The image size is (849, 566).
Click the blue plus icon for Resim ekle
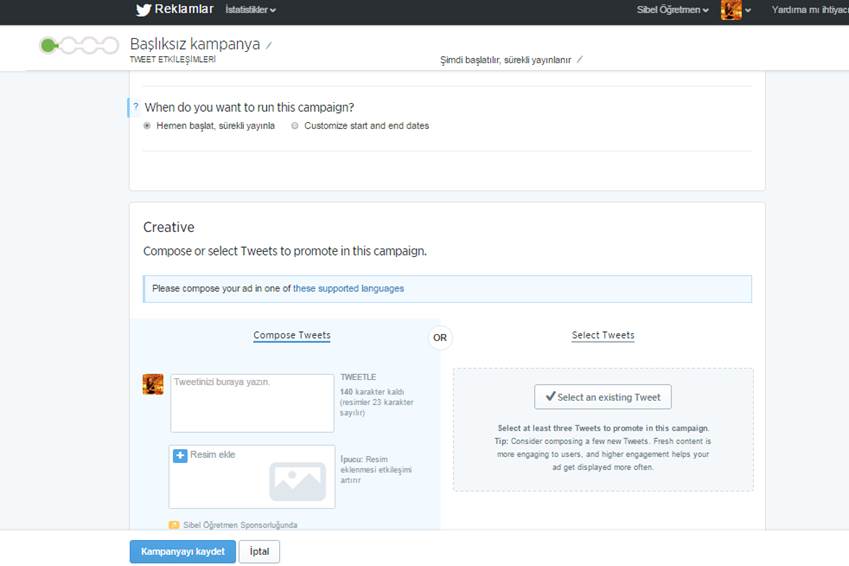pyautogui.click(x=180, y=455)
